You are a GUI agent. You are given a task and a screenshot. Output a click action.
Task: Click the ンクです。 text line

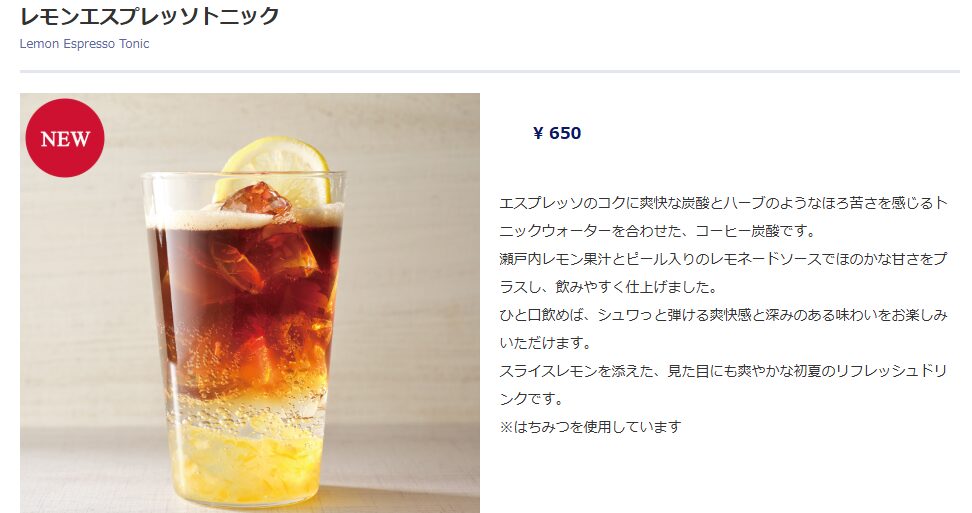(532, 398)
